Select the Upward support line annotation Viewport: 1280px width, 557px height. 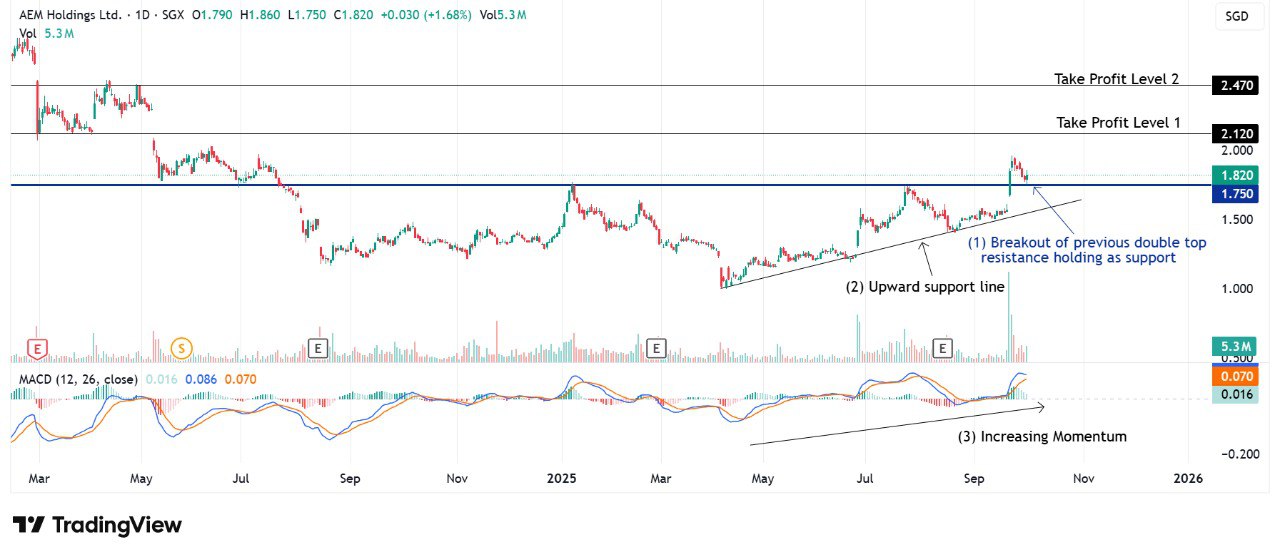(x=925, y=287)
